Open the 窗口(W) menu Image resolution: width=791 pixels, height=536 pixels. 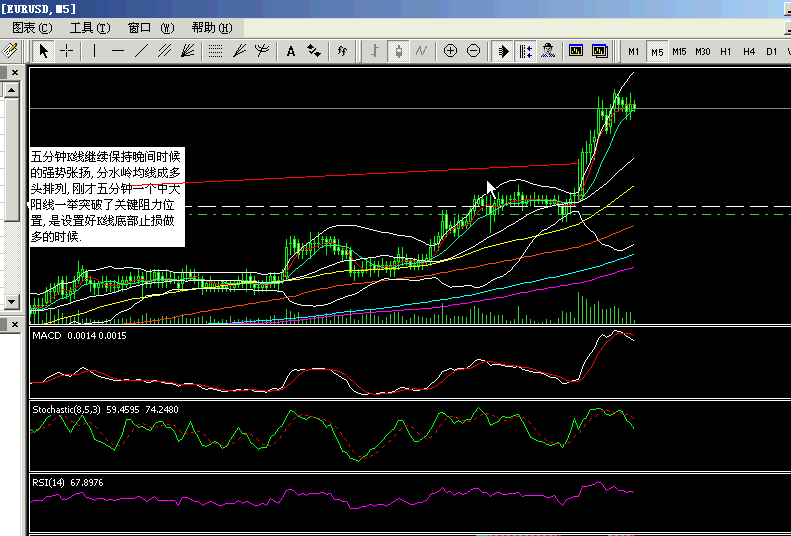point(151,28)
